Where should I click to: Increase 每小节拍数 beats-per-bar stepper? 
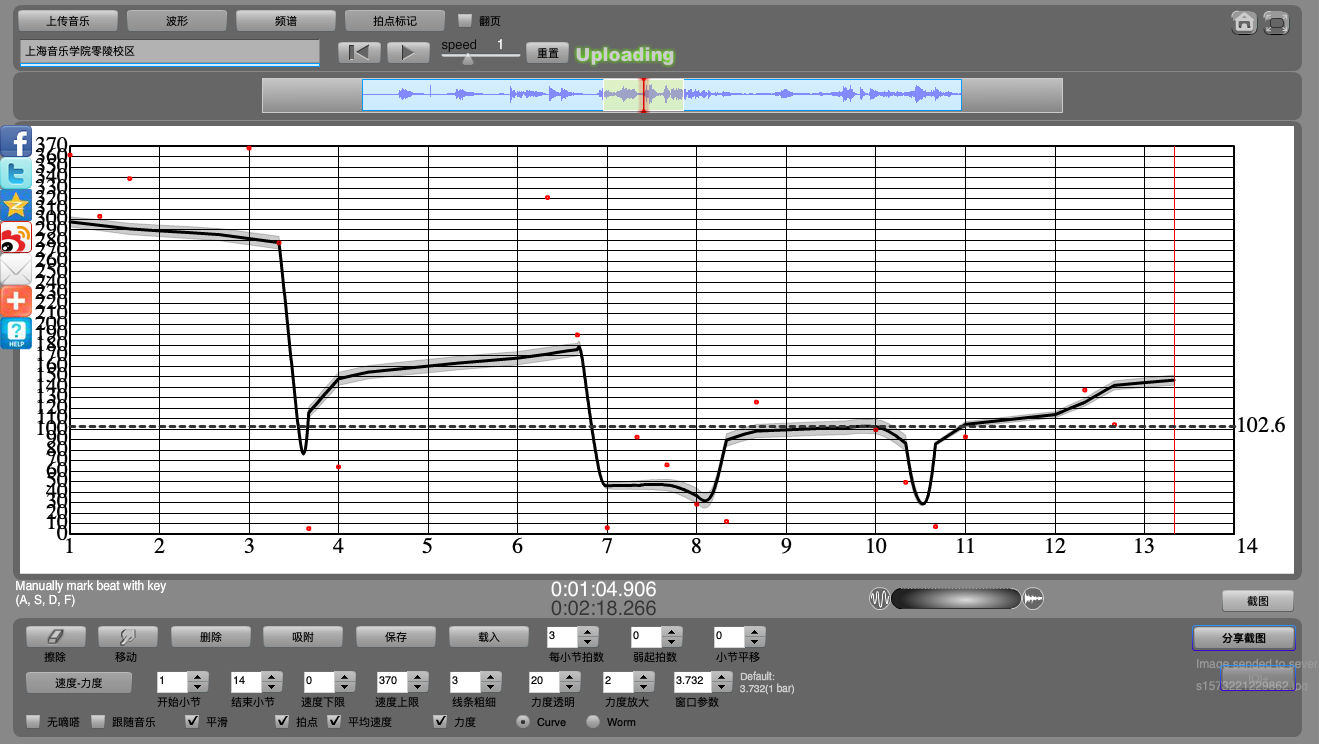point(588,631)
